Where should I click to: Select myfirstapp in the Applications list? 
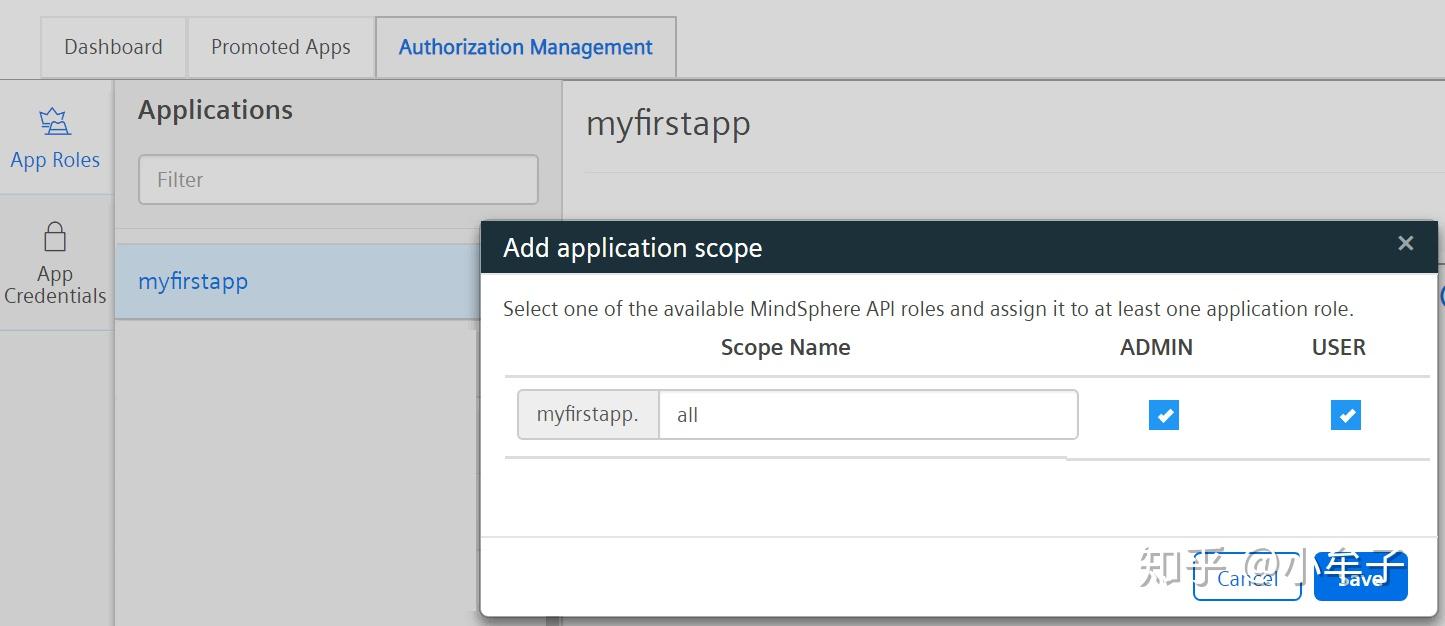[x=193, y=282]
